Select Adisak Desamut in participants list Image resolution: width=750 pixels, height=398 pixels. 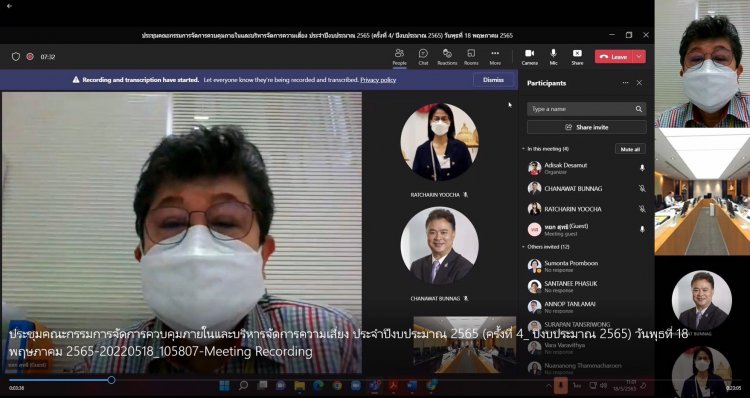coord(586,168)
